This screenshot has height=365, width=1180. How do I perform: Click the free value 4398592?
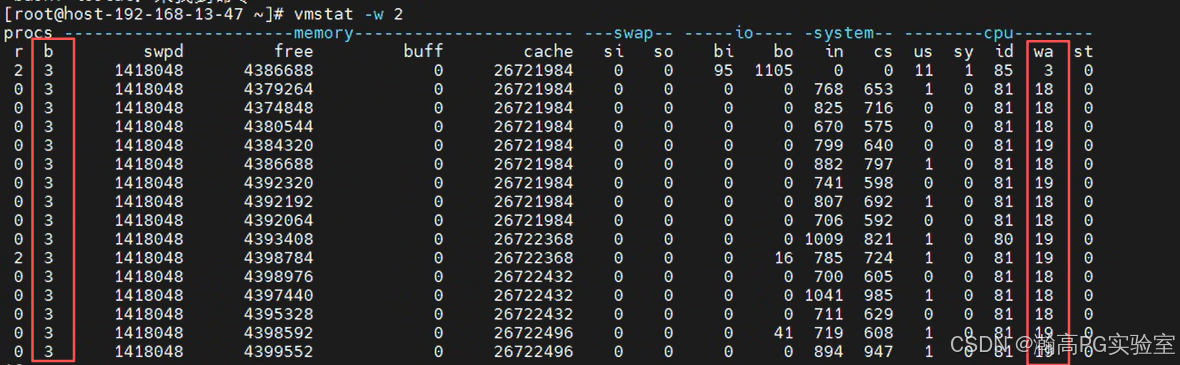coord(278,333)
